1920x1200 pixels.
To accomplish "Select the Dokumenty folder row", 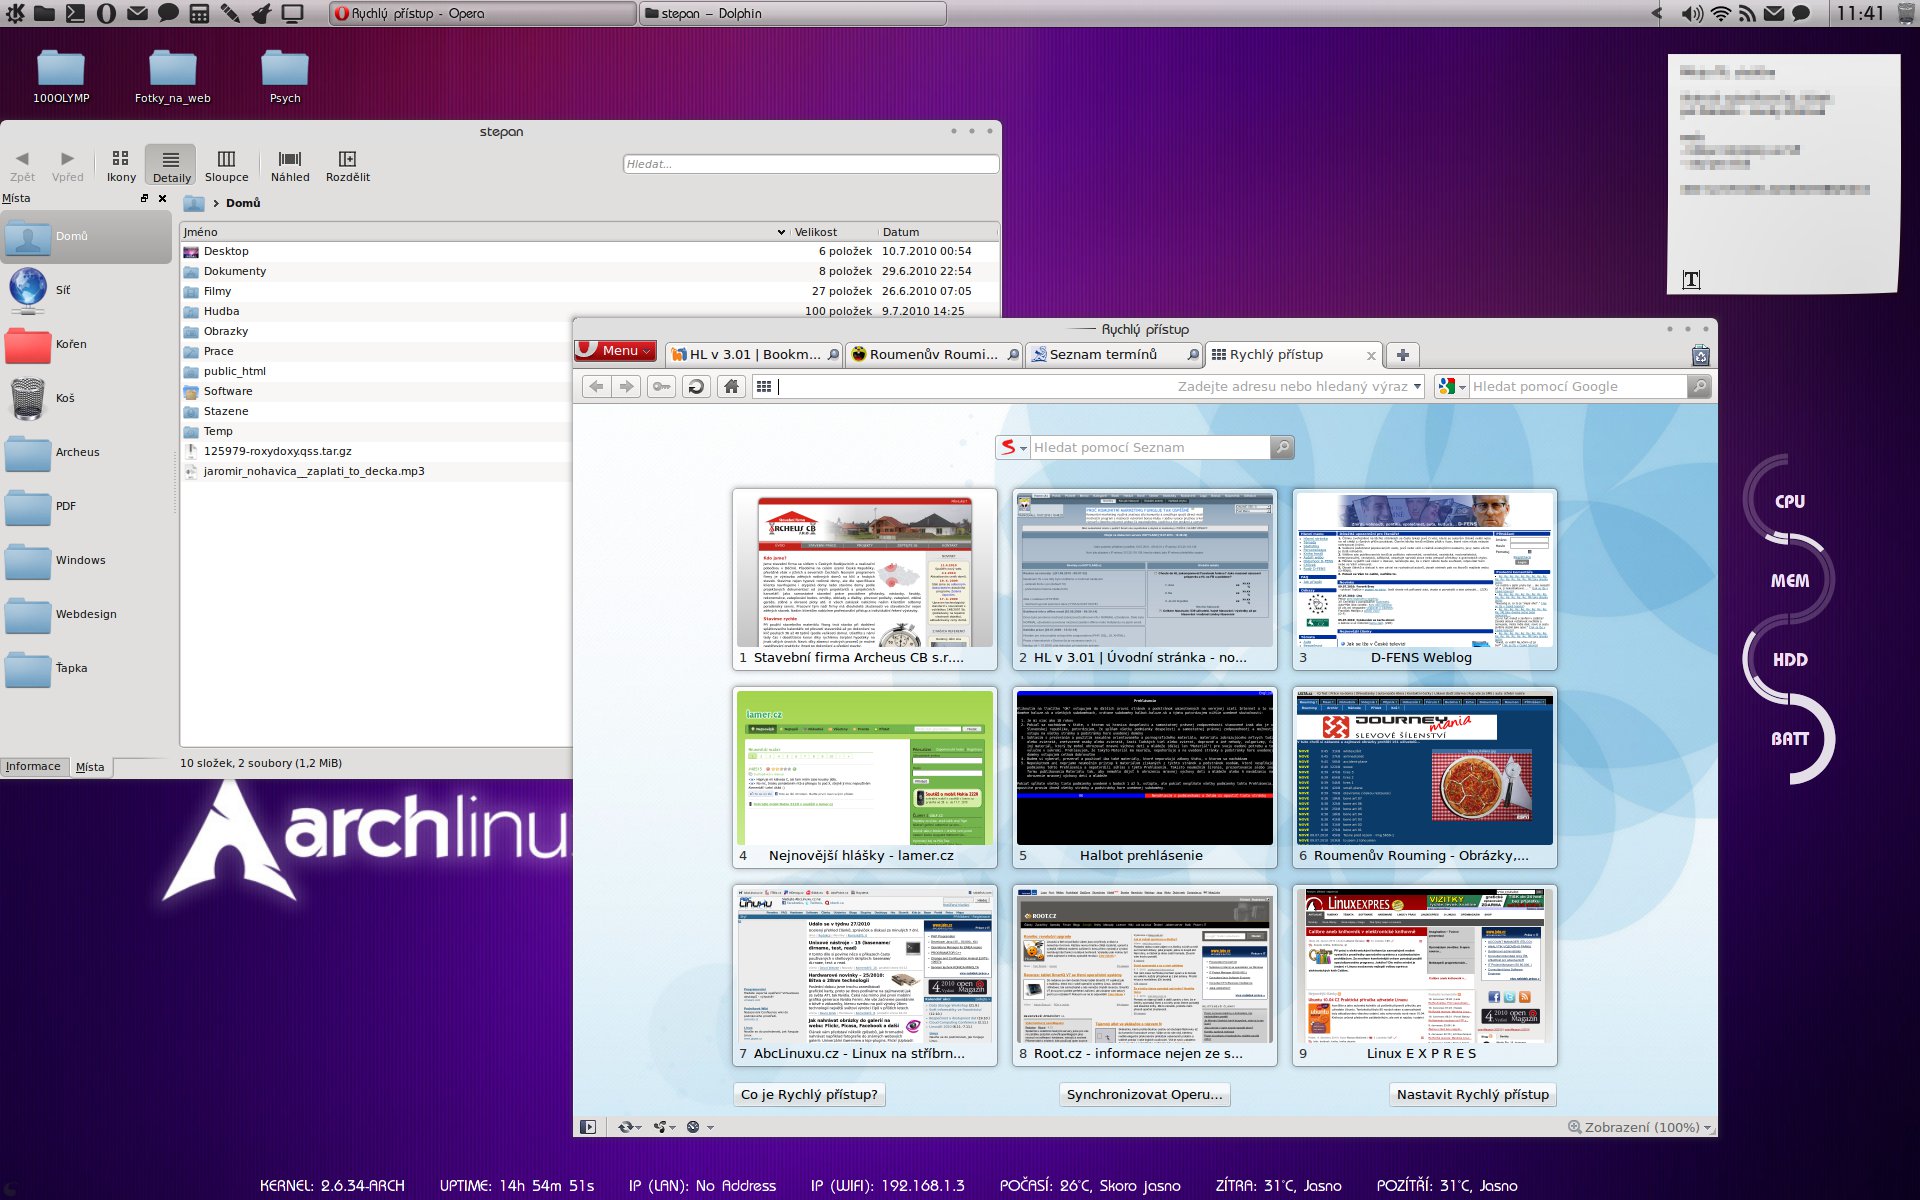I will click(588, 271).
